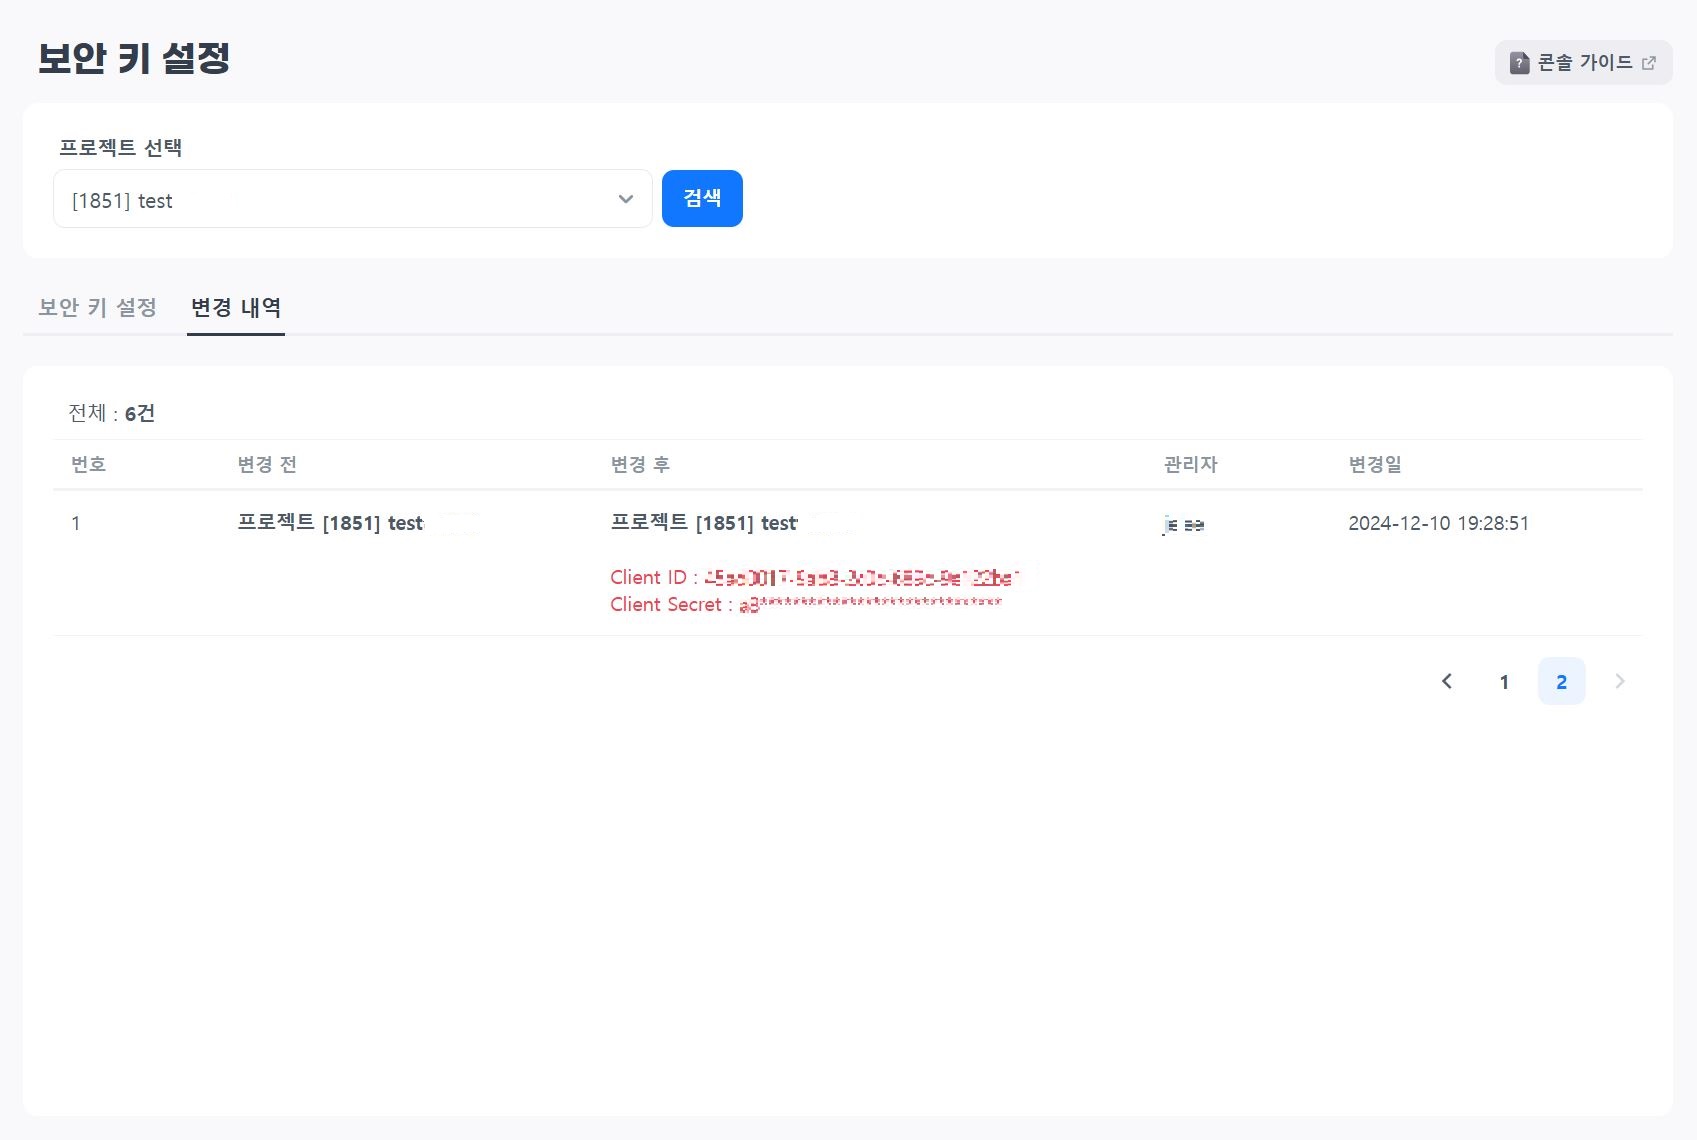The width and height of the screenshot is (1697, 1140).
Task: Click the red Client ID value
Action: [x=860, y=578]
